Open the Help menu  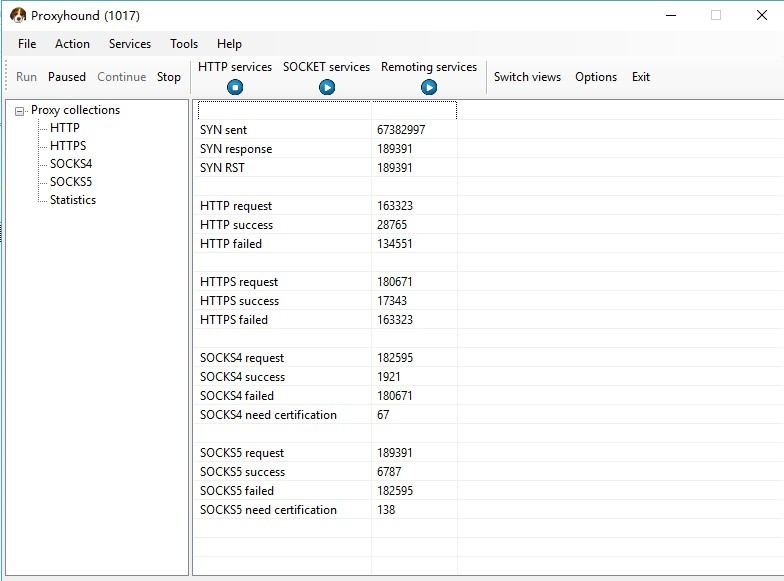click(x=230, y=44)
